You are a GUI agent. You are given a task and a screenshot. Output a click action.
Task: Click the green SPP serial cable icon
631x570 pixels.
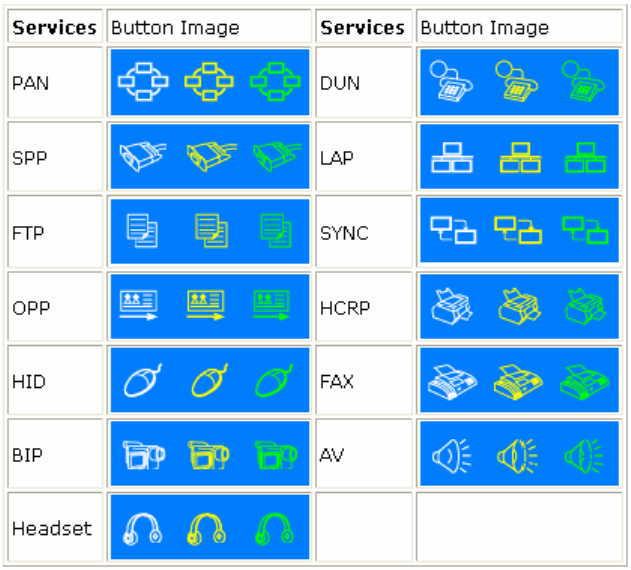point(275,157)
